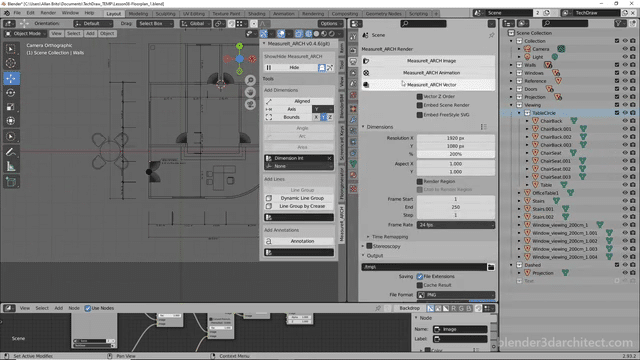Toggle Use Nodes checkbox
The width and height of the screenshot is (640, 360).
tap(87, 308)
